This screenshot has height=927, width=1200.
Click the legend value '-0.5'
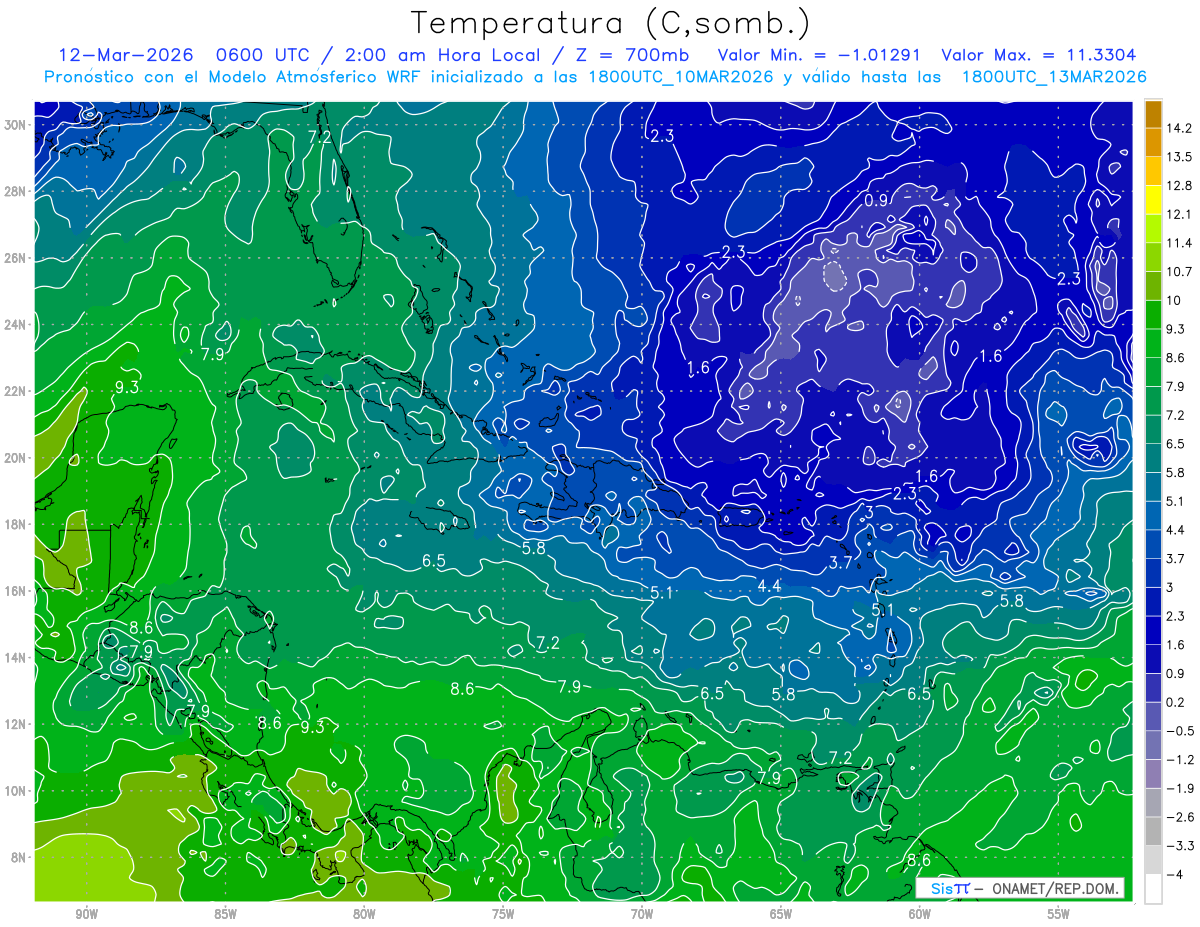[x=1181, y=731]
